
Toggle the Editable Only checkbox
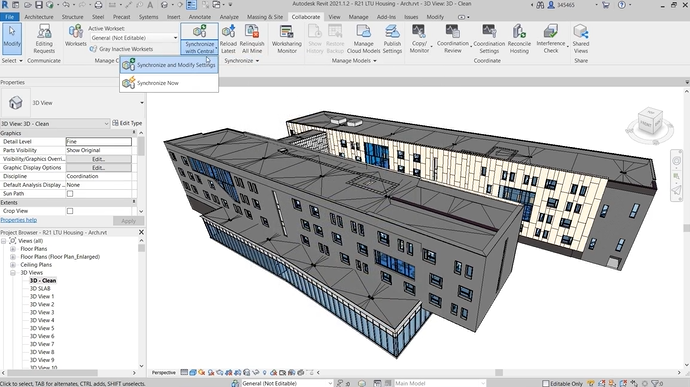546,383
